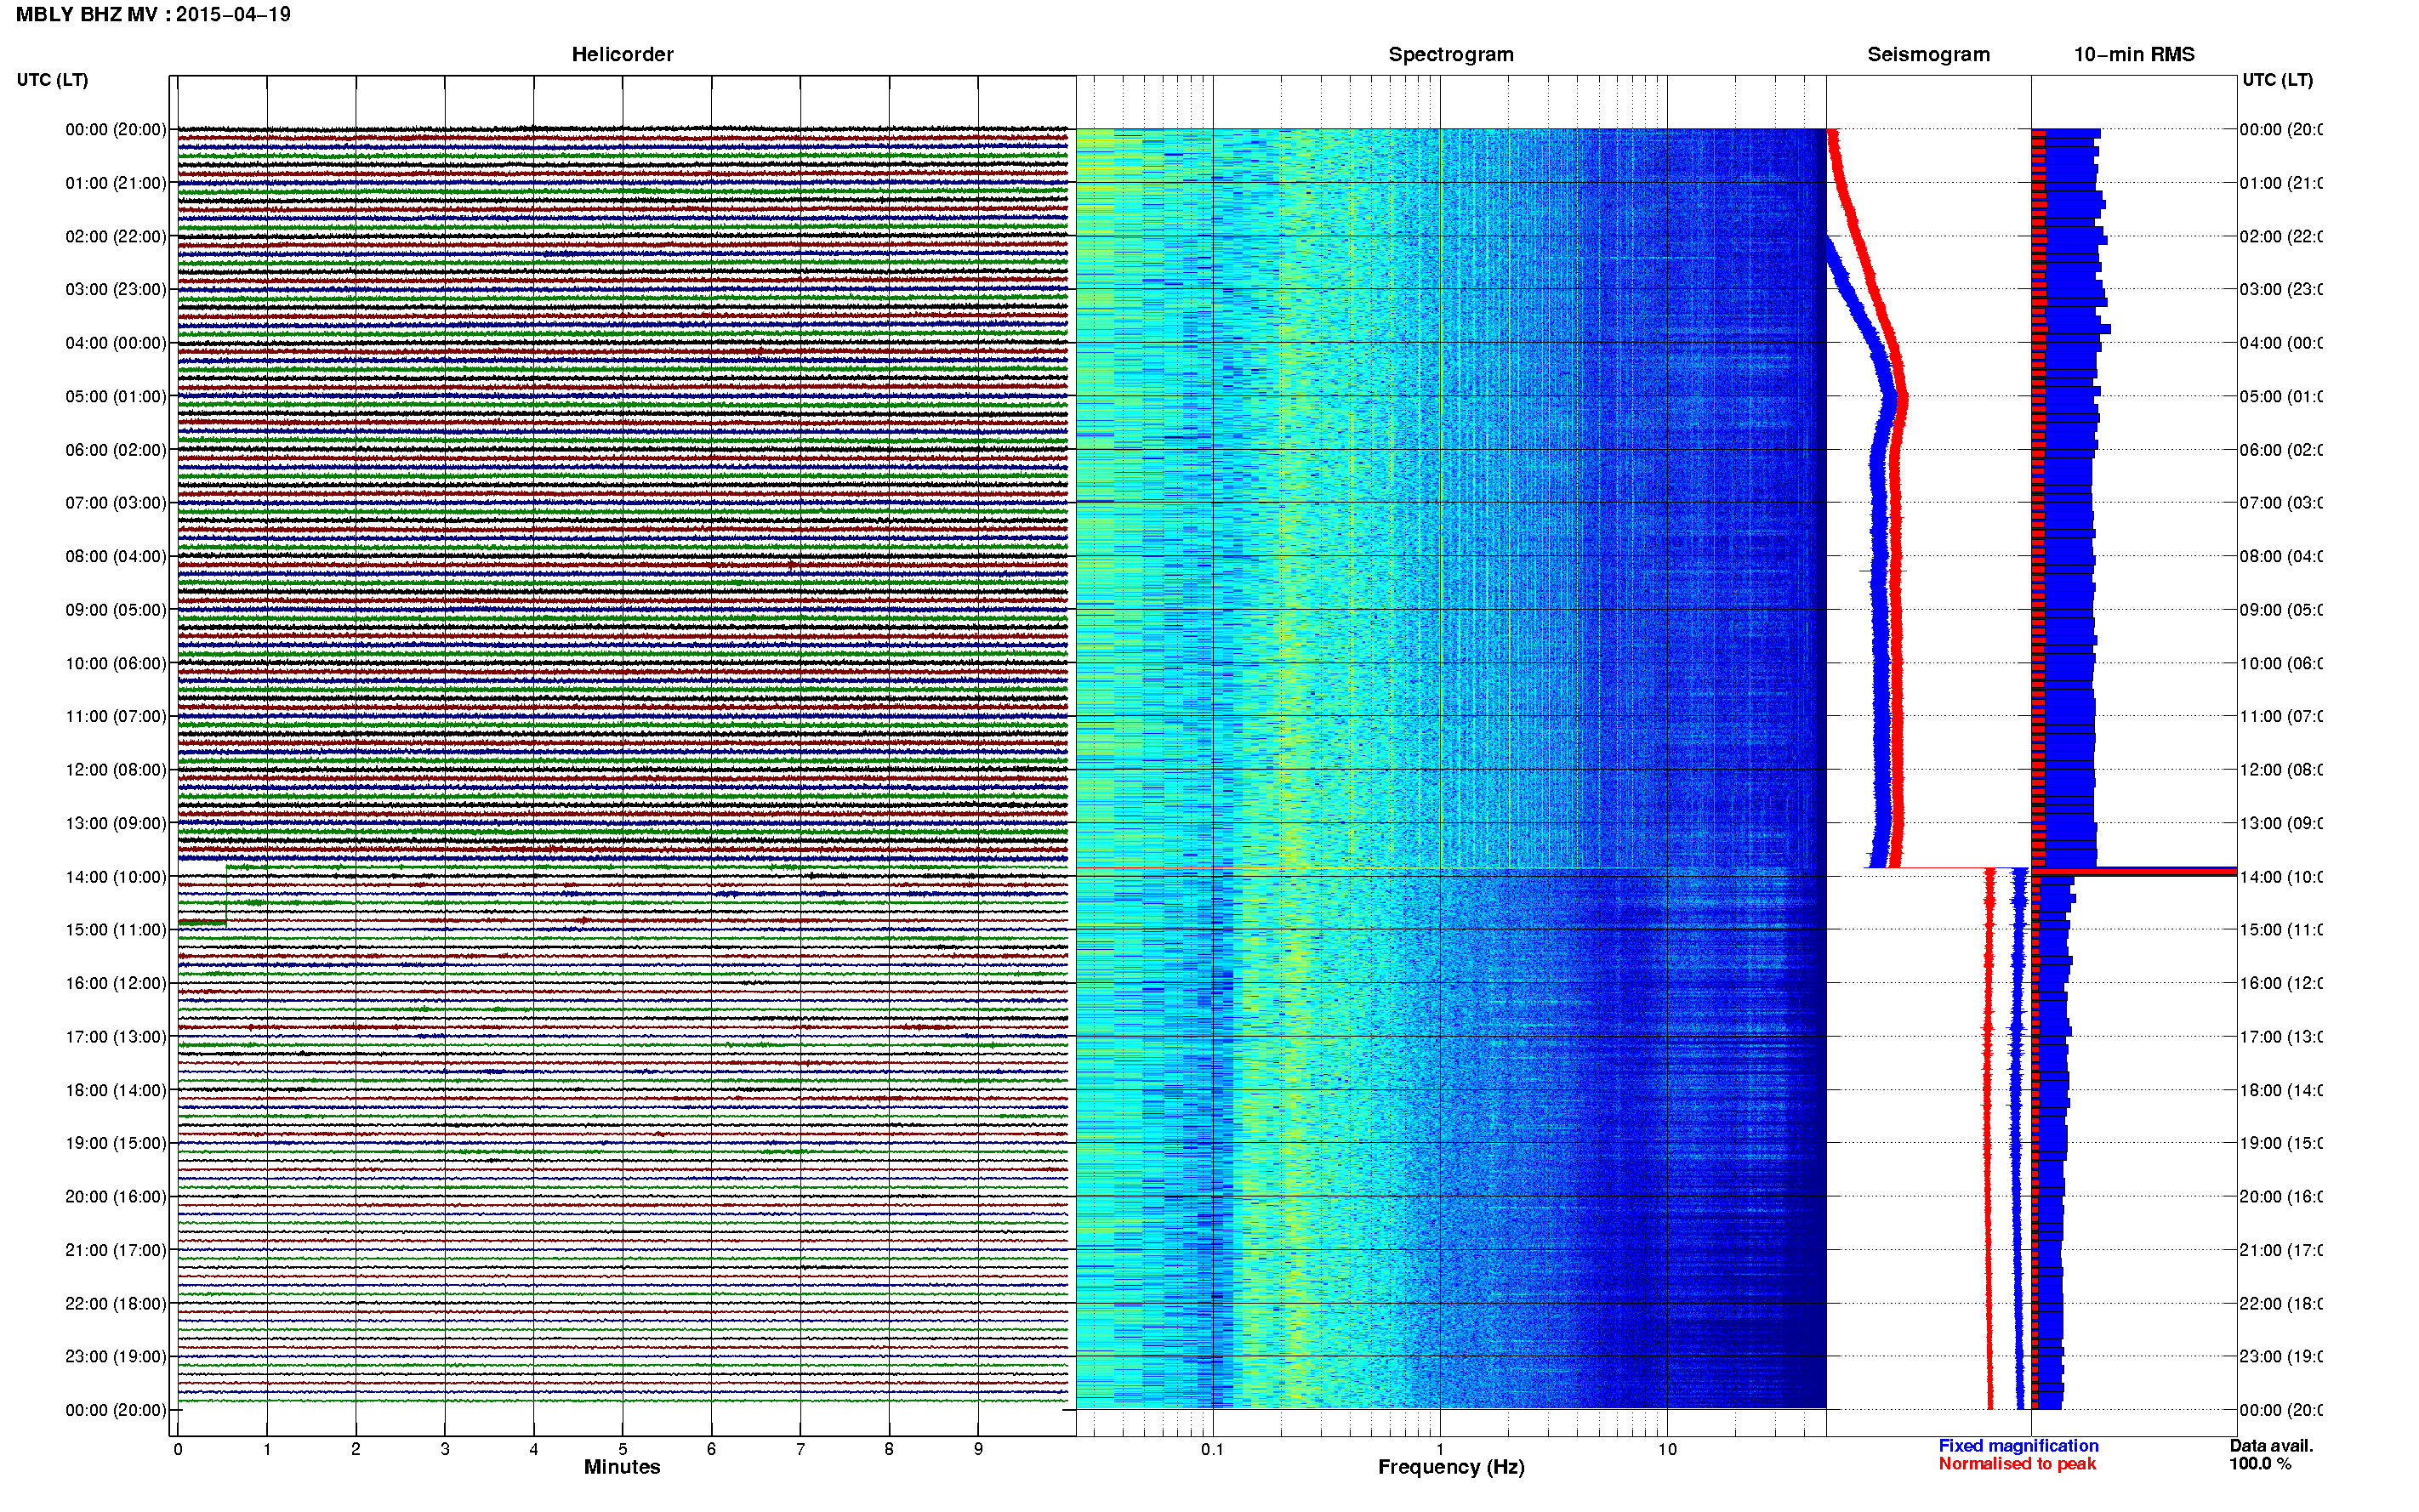Click the left '23:00 (19:00)' time label
The image size is (2419, 1512).
116,1356
